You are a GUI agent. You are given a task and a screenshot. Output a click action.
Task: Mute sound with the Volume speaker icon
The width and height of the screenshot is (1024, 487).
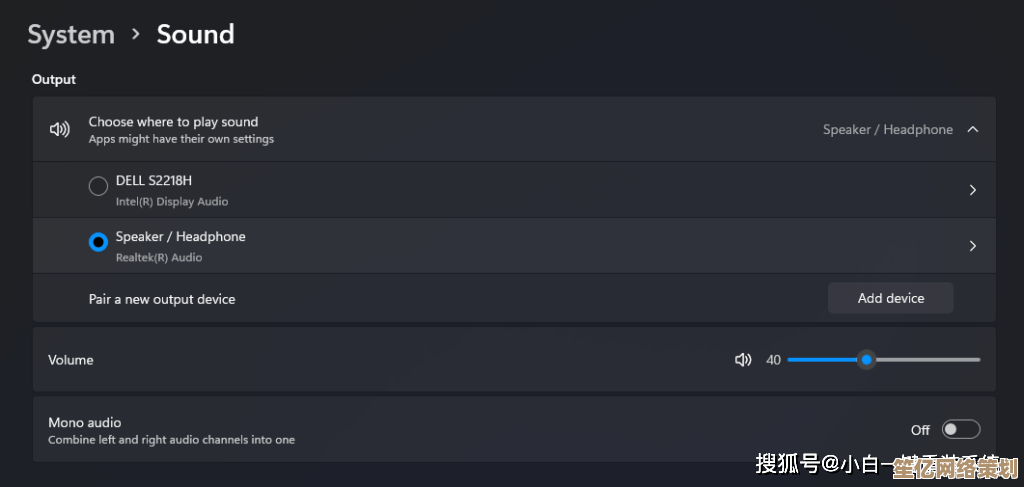pyautogui.click(x=743, y=360)
